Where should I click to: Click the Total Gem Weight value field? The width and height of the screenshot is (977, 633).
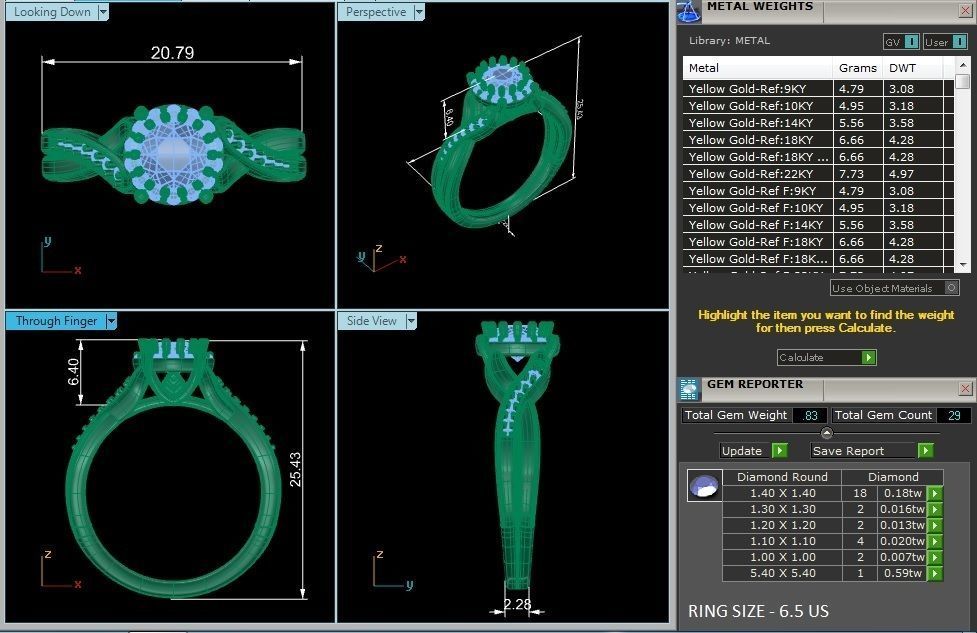coord(810,416)
